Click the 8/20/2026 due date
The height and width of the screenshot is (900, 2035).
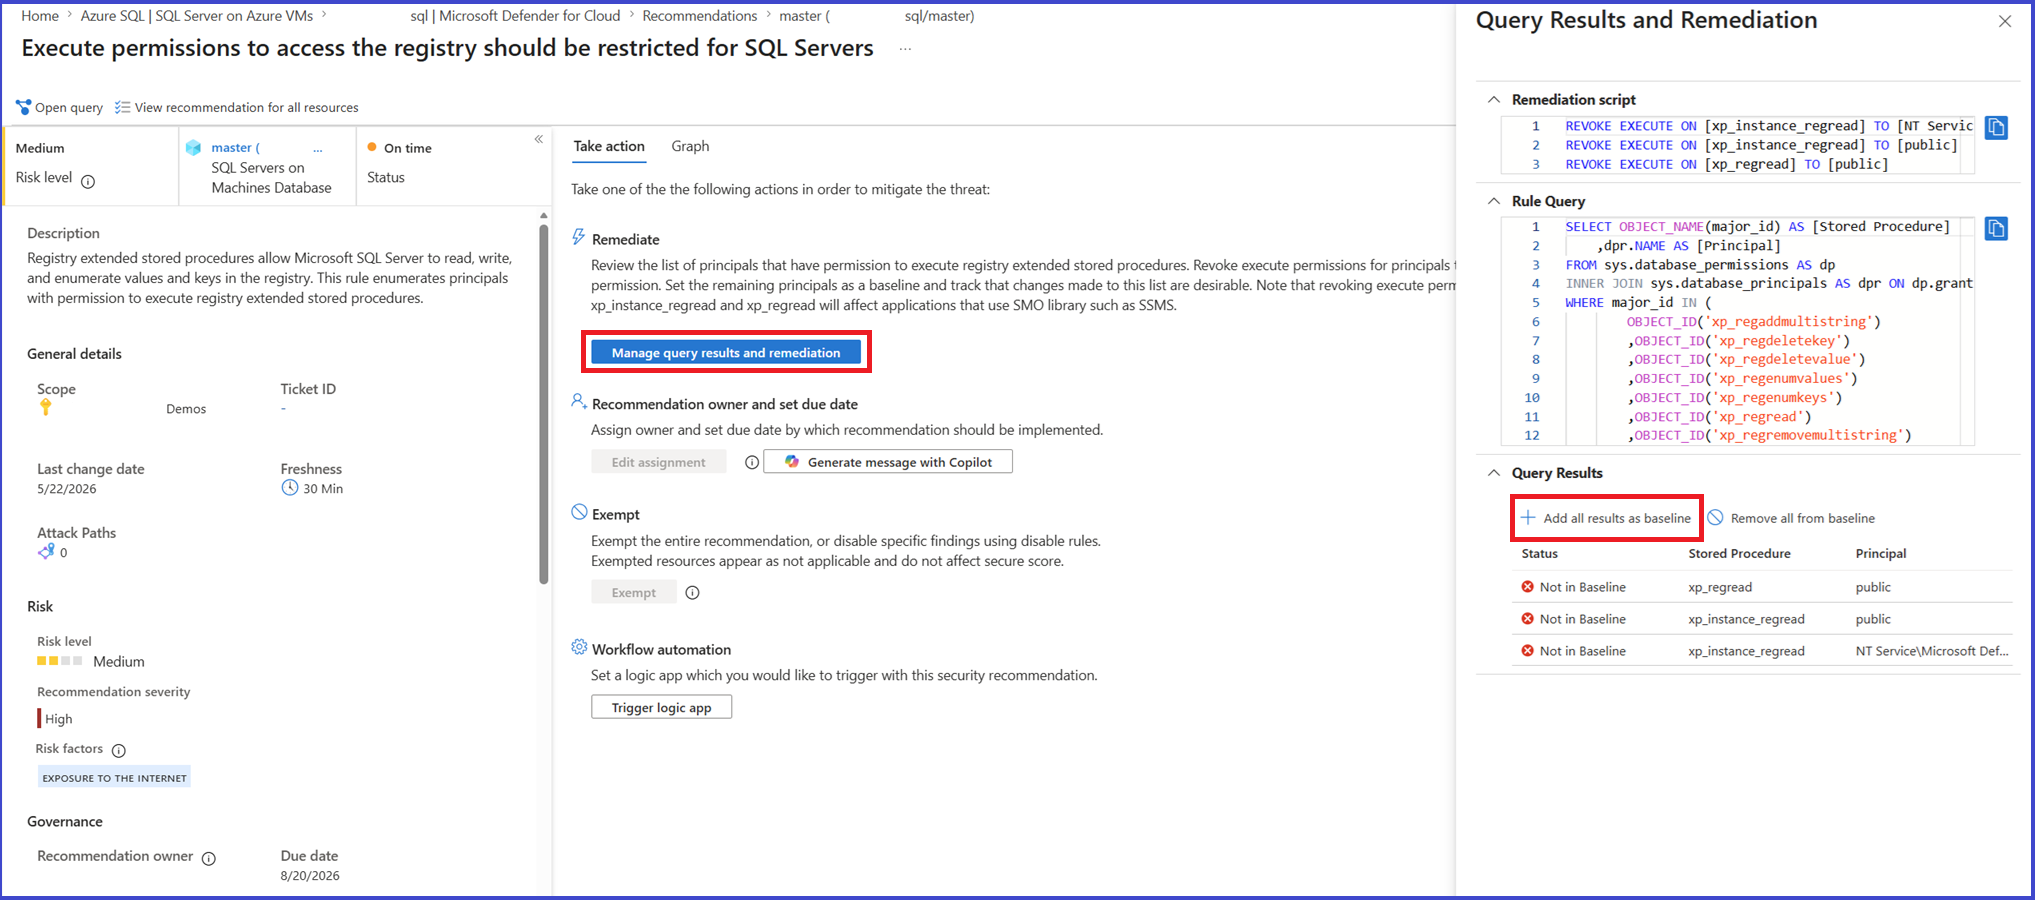tap(310, 876)
